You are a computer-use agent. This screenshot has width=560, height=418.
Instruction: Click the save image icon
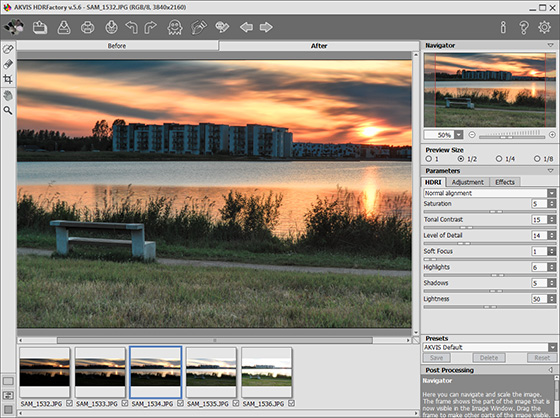pos(64,27)
